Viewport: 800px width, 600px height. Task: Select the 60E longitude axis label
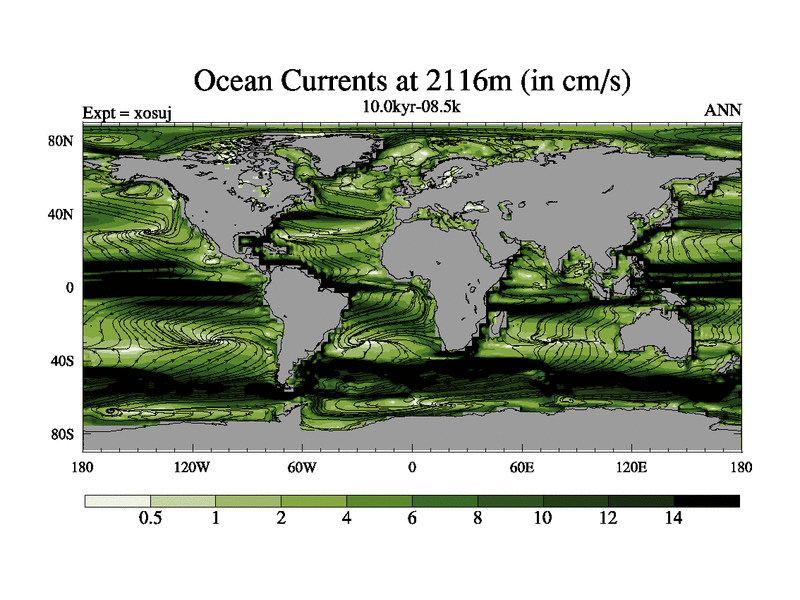tap(522, 467)
